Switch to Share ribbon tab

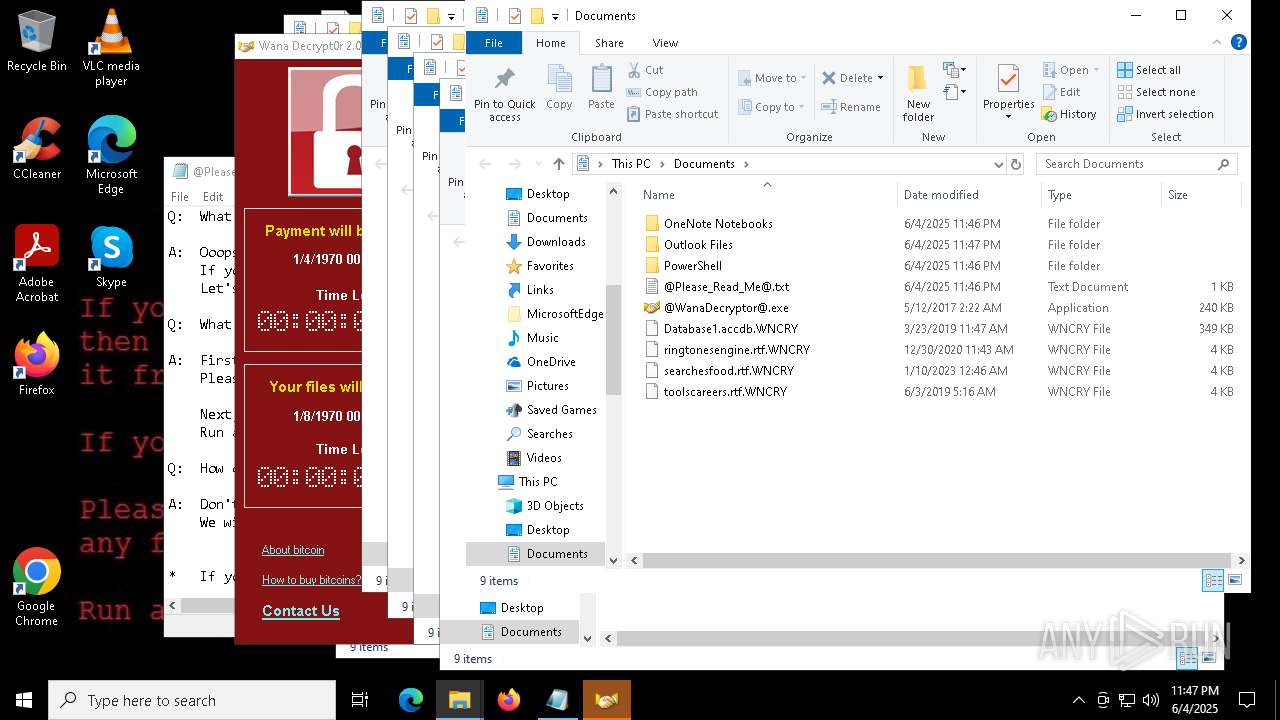pyautogui.click(x=609, y=43)
